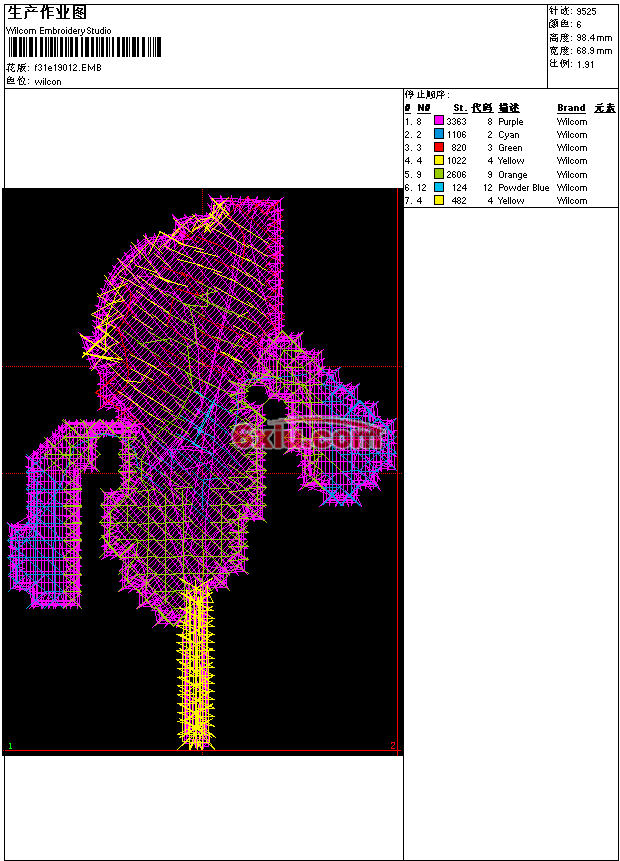This screenshot has height=861, width=620.
Task: Click the file name f31e19012.EMB
Action: click(x=67, y=68)
